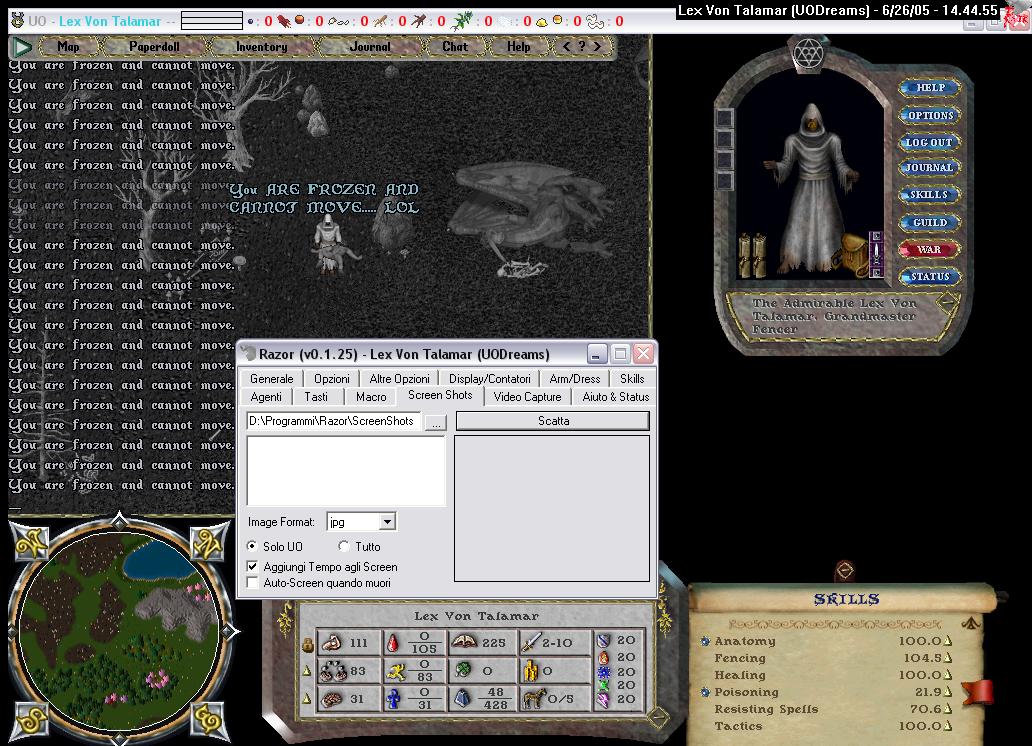Toggle the dexterity stat arrow lock
1032x746 pixels.
[x=307, y=671]
